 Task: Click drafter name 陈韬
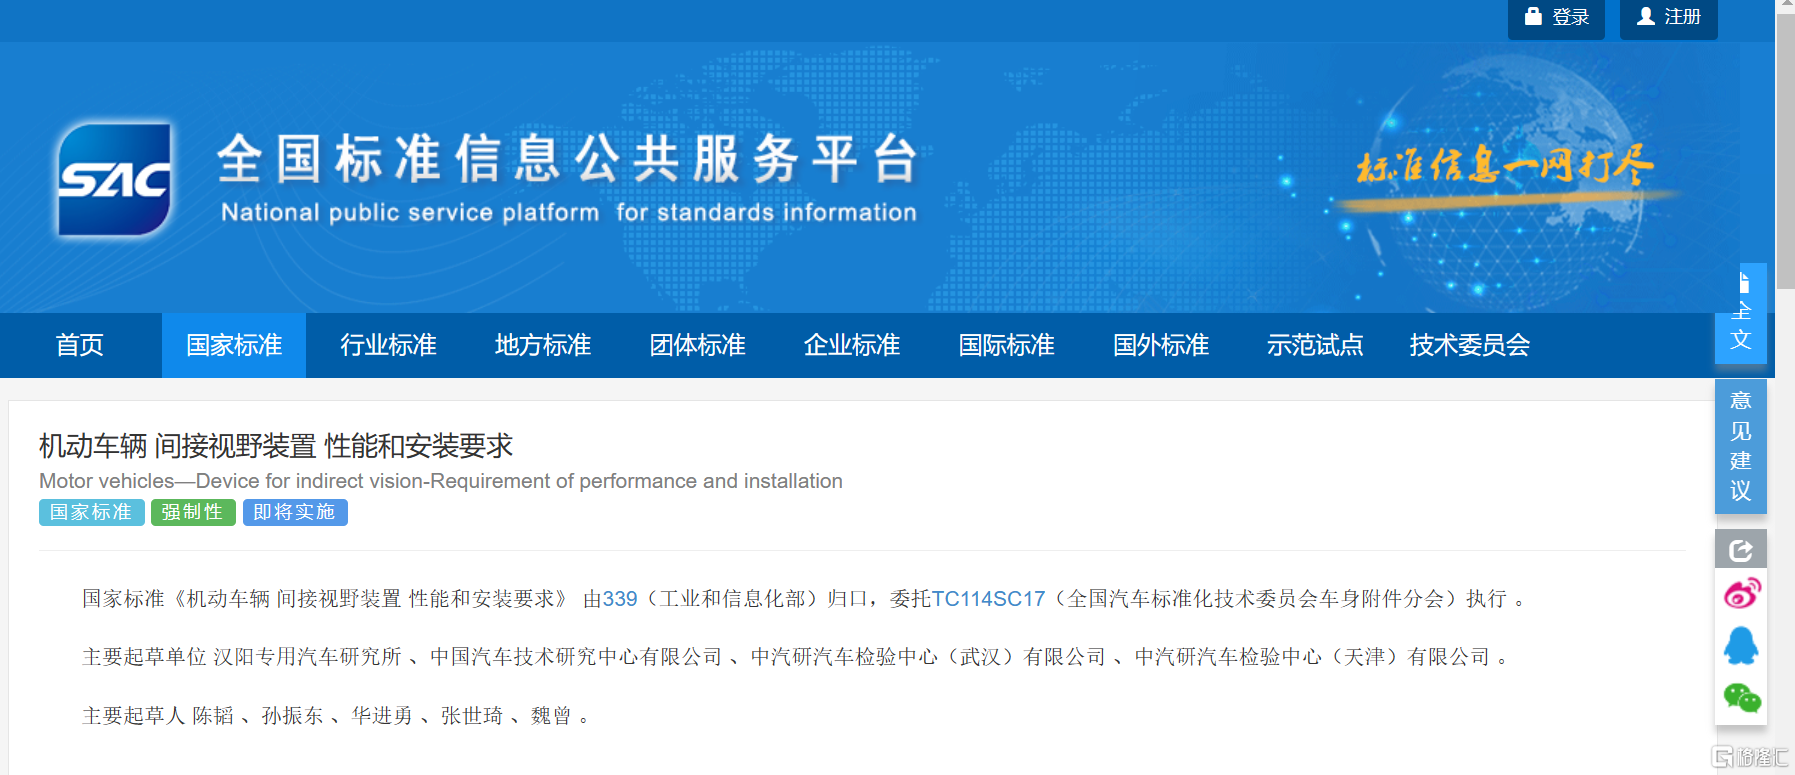coord(213,715)
